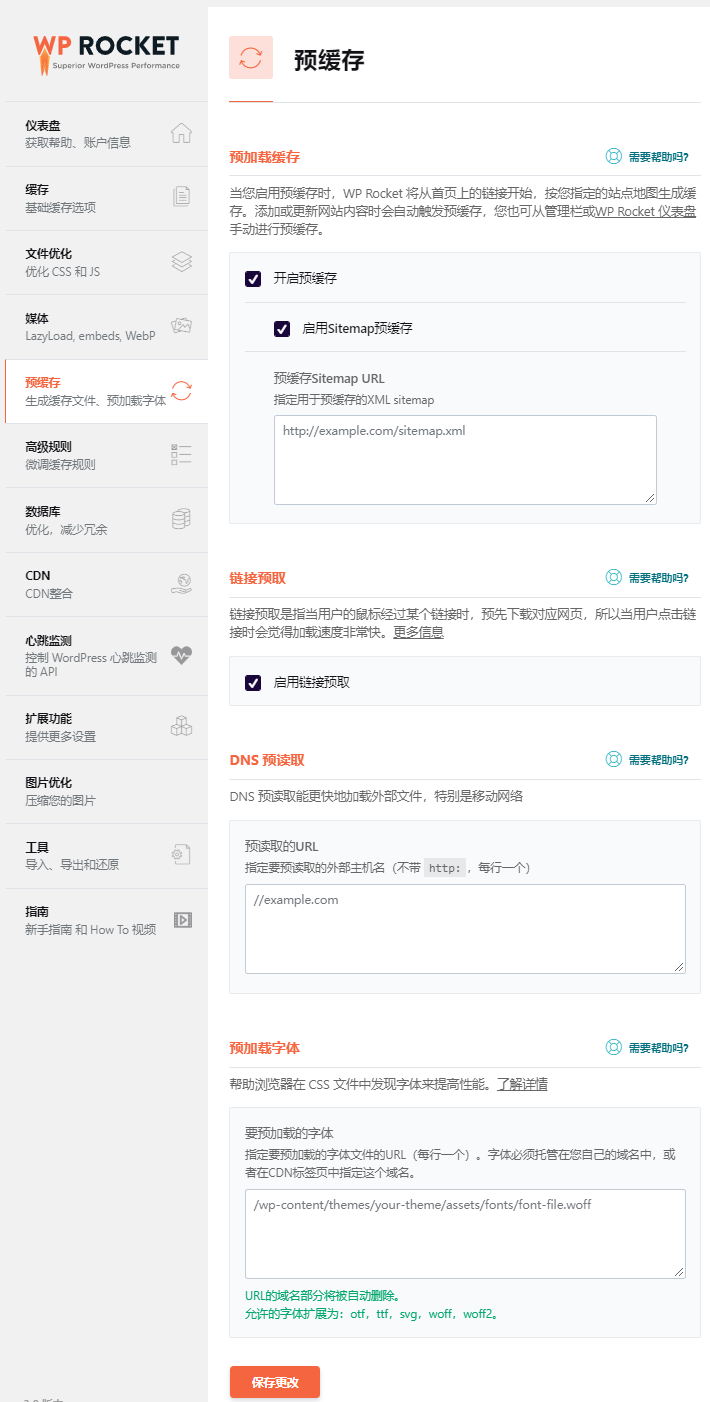Click the tools gear-document icon
710x1402 pixels.
(x=181, y=854)
